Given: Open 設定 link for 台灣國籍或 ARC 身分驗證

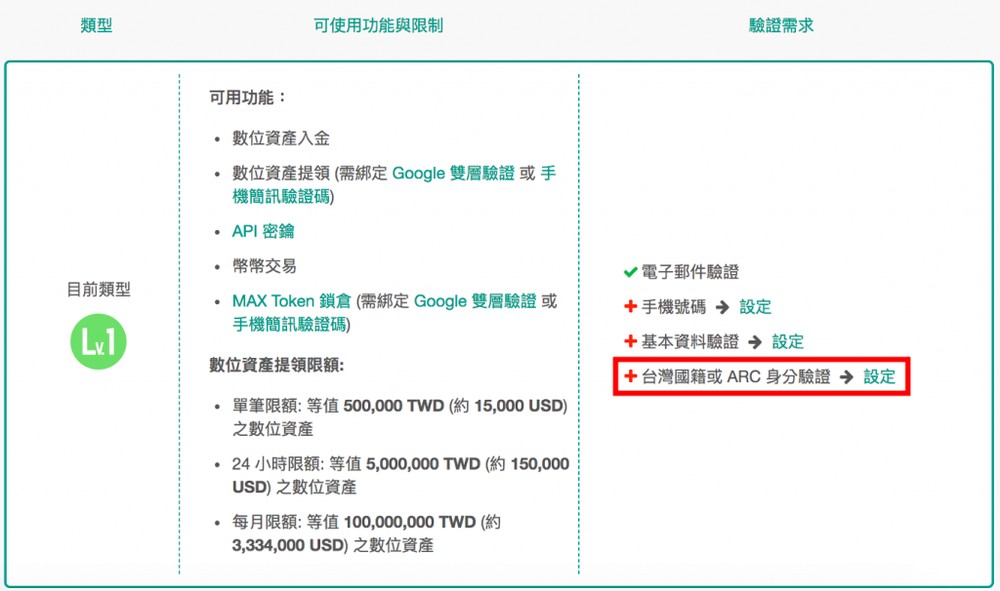Looking at the screenshot, I should click(x=879, y=376).
